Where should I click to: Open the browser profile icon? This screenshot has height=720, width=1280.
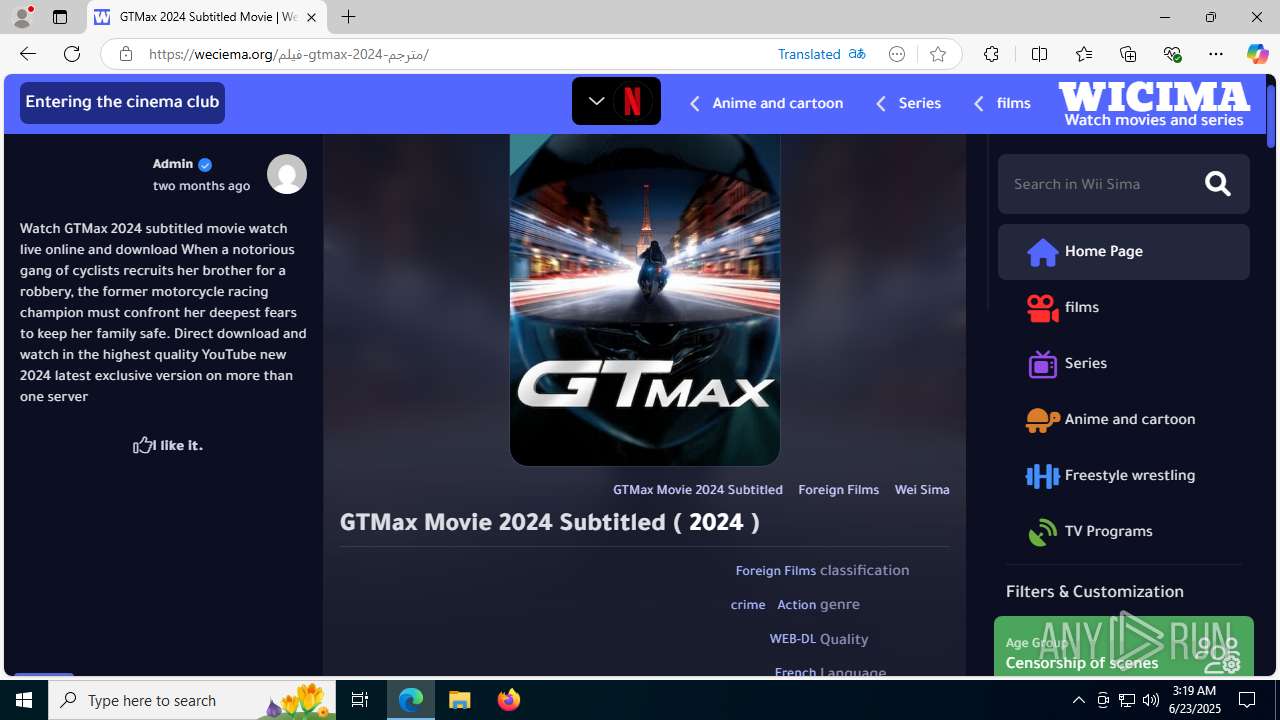coord(22,17)
